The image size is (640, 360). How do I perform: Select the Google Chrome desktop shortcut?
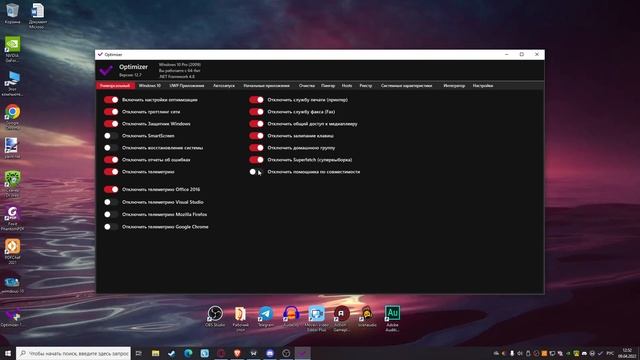[x=12, y=117]
